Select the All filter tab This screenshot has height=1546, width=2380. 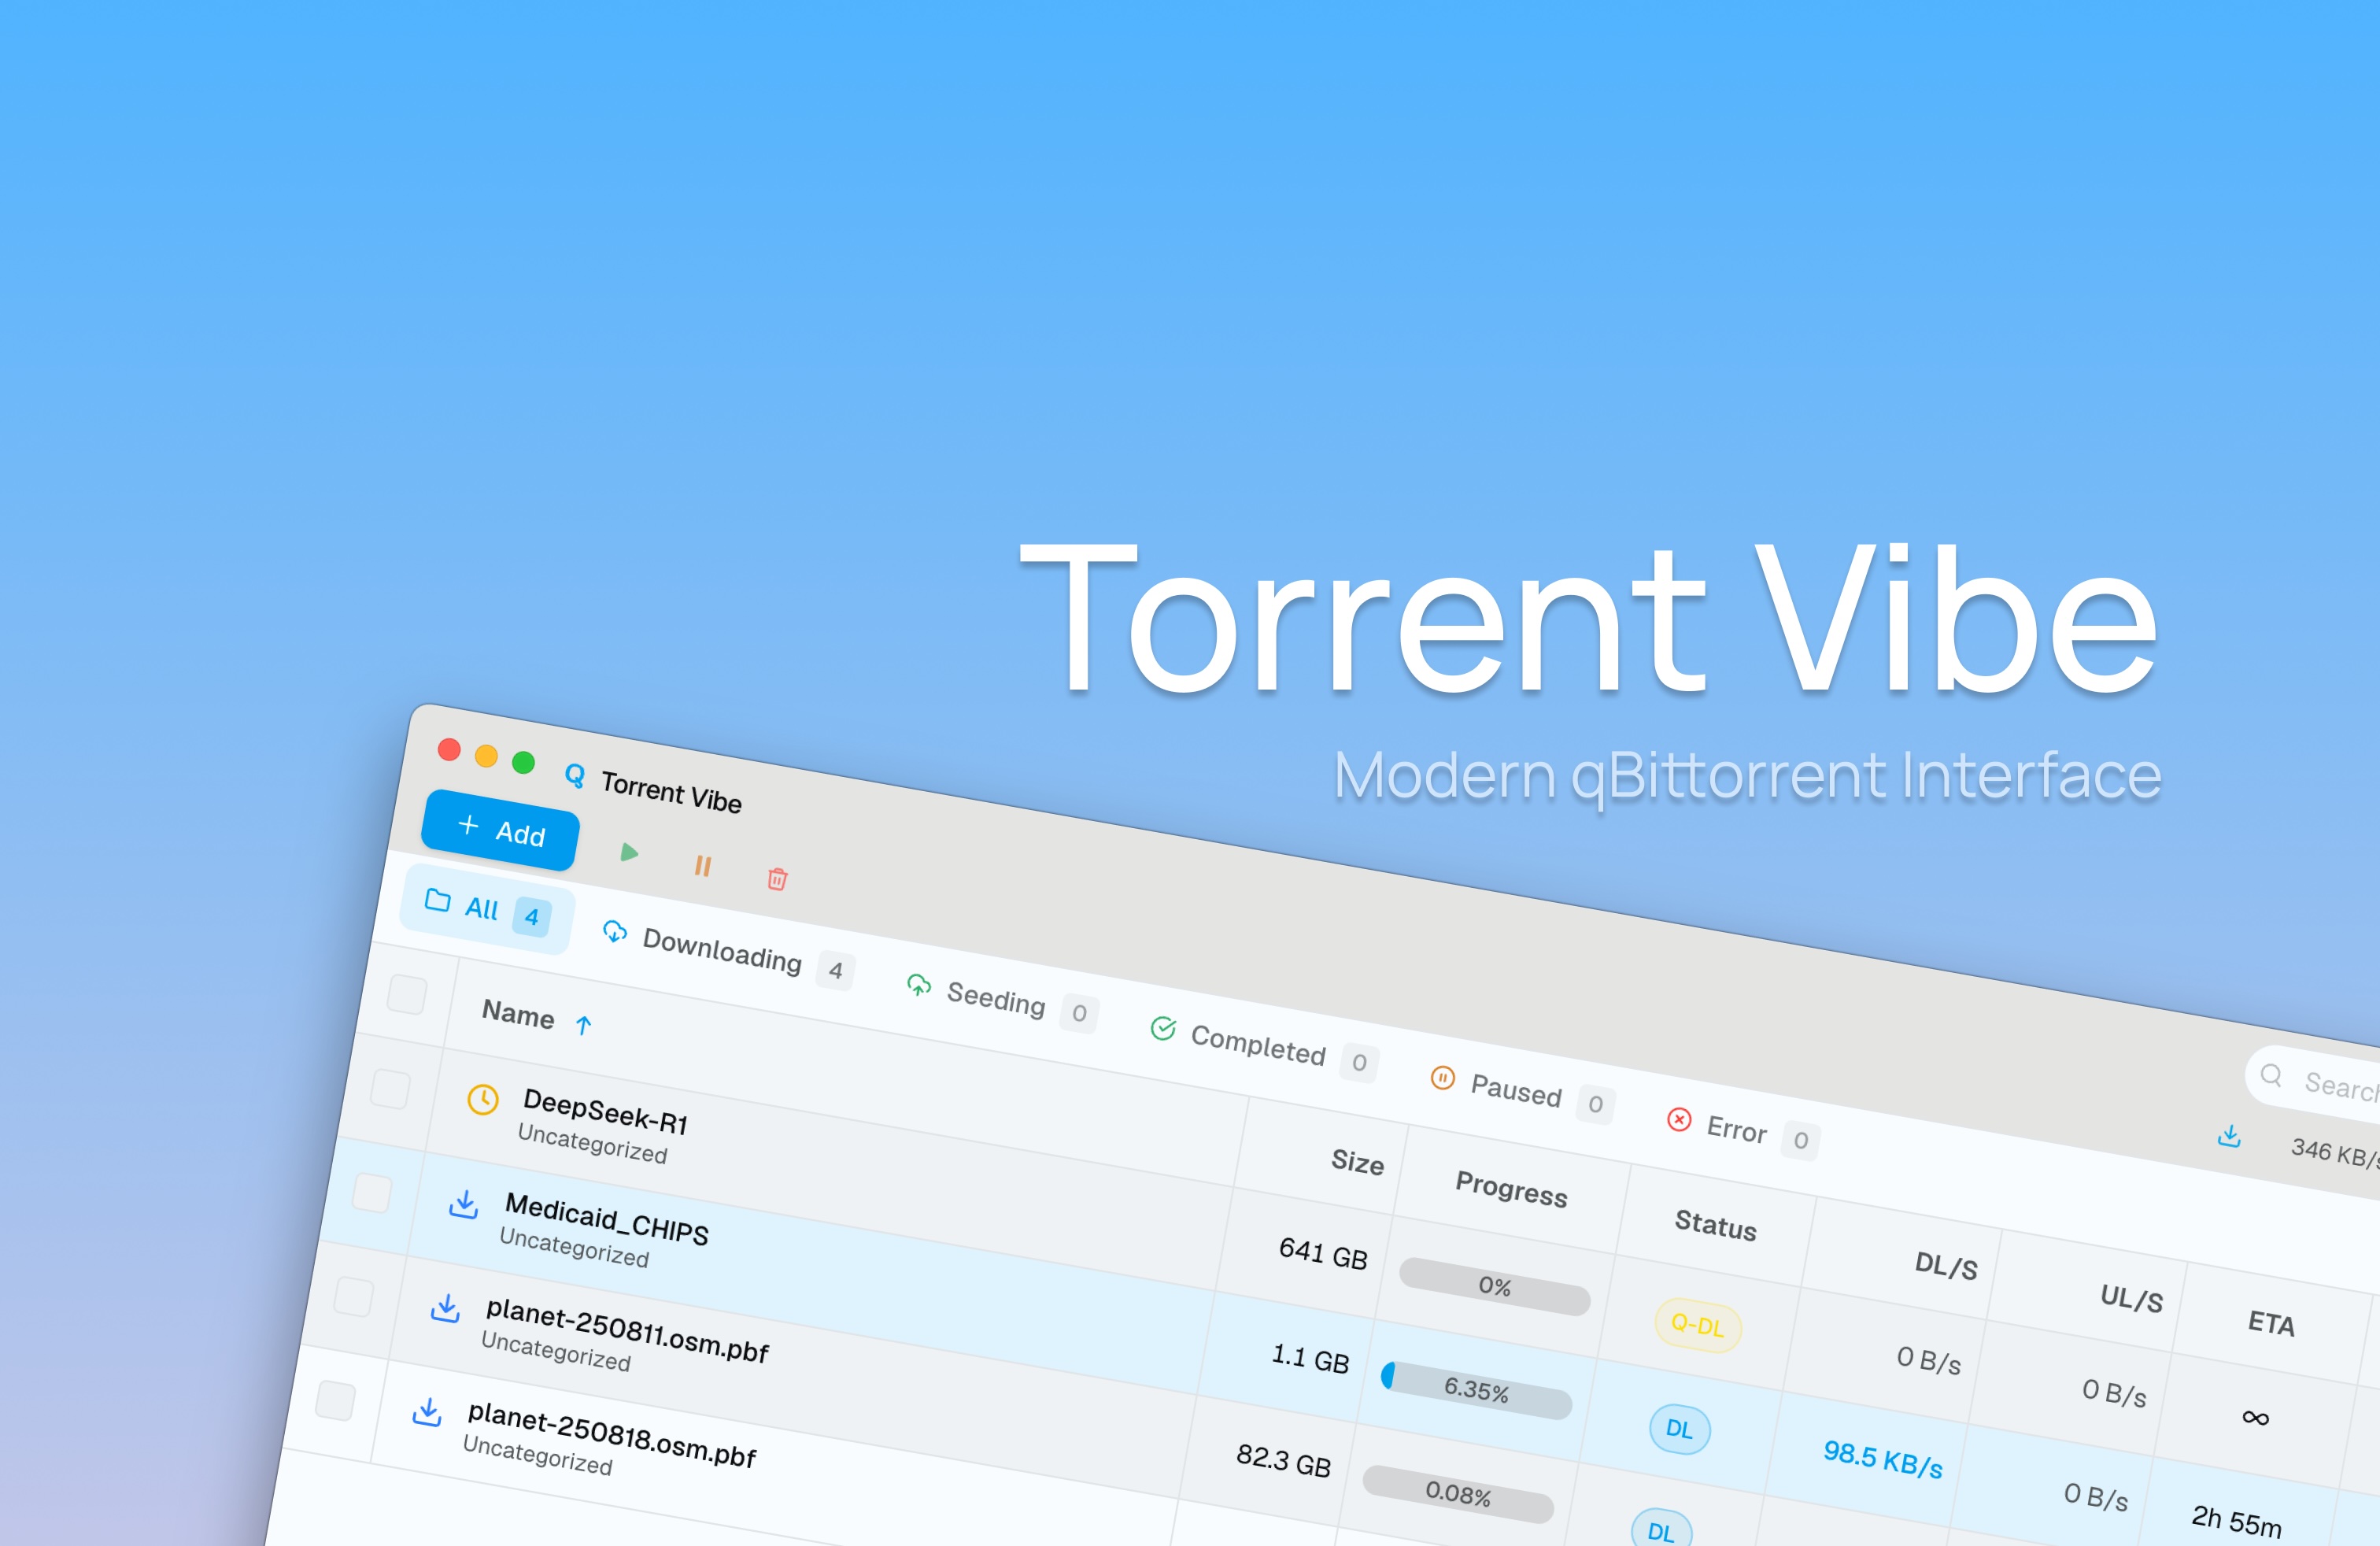(487, 910)
